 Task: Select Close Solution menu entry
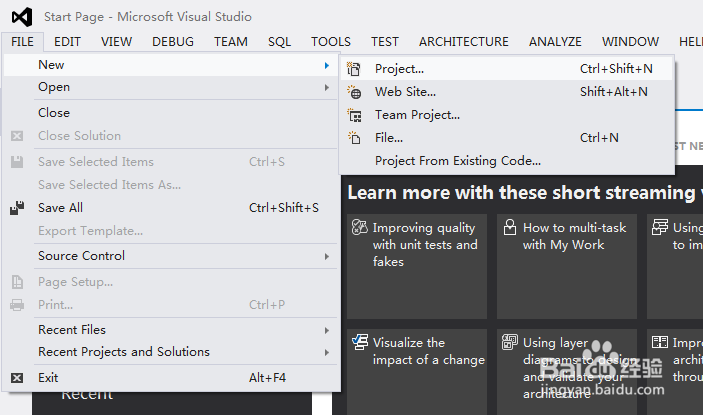[x=170, y=136]
